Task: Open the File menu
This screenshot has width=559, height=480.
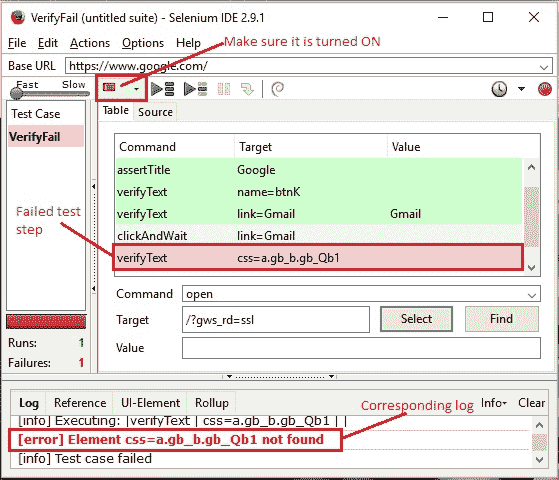Action: [17, 43]
